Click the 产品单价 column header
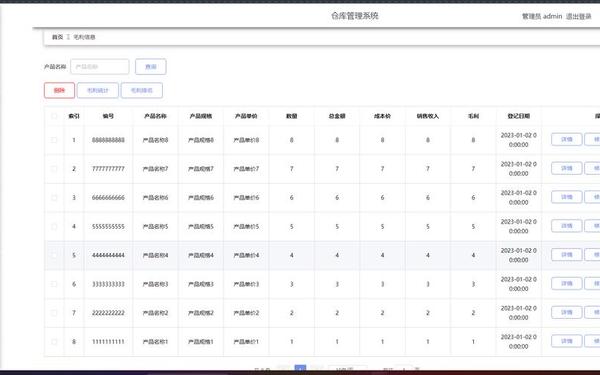The height and width of the screenshot is (375, 600). pos(246,116)
